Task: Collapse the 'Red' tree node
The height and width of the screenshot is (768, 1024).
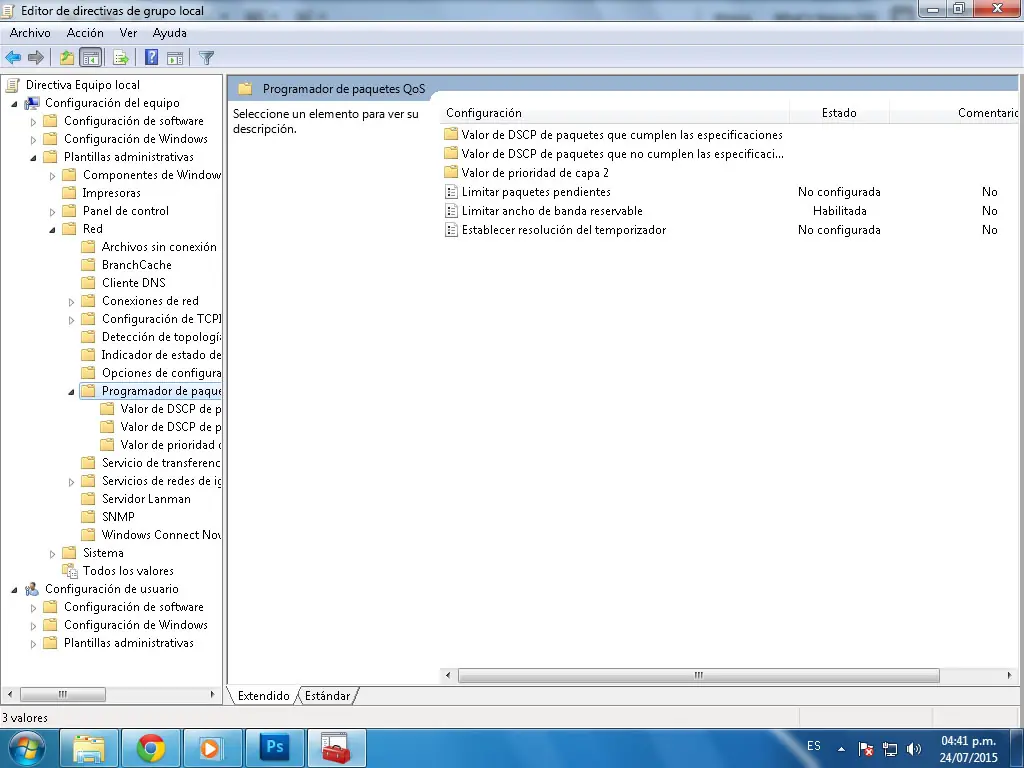Action: [x=52, y=229]
